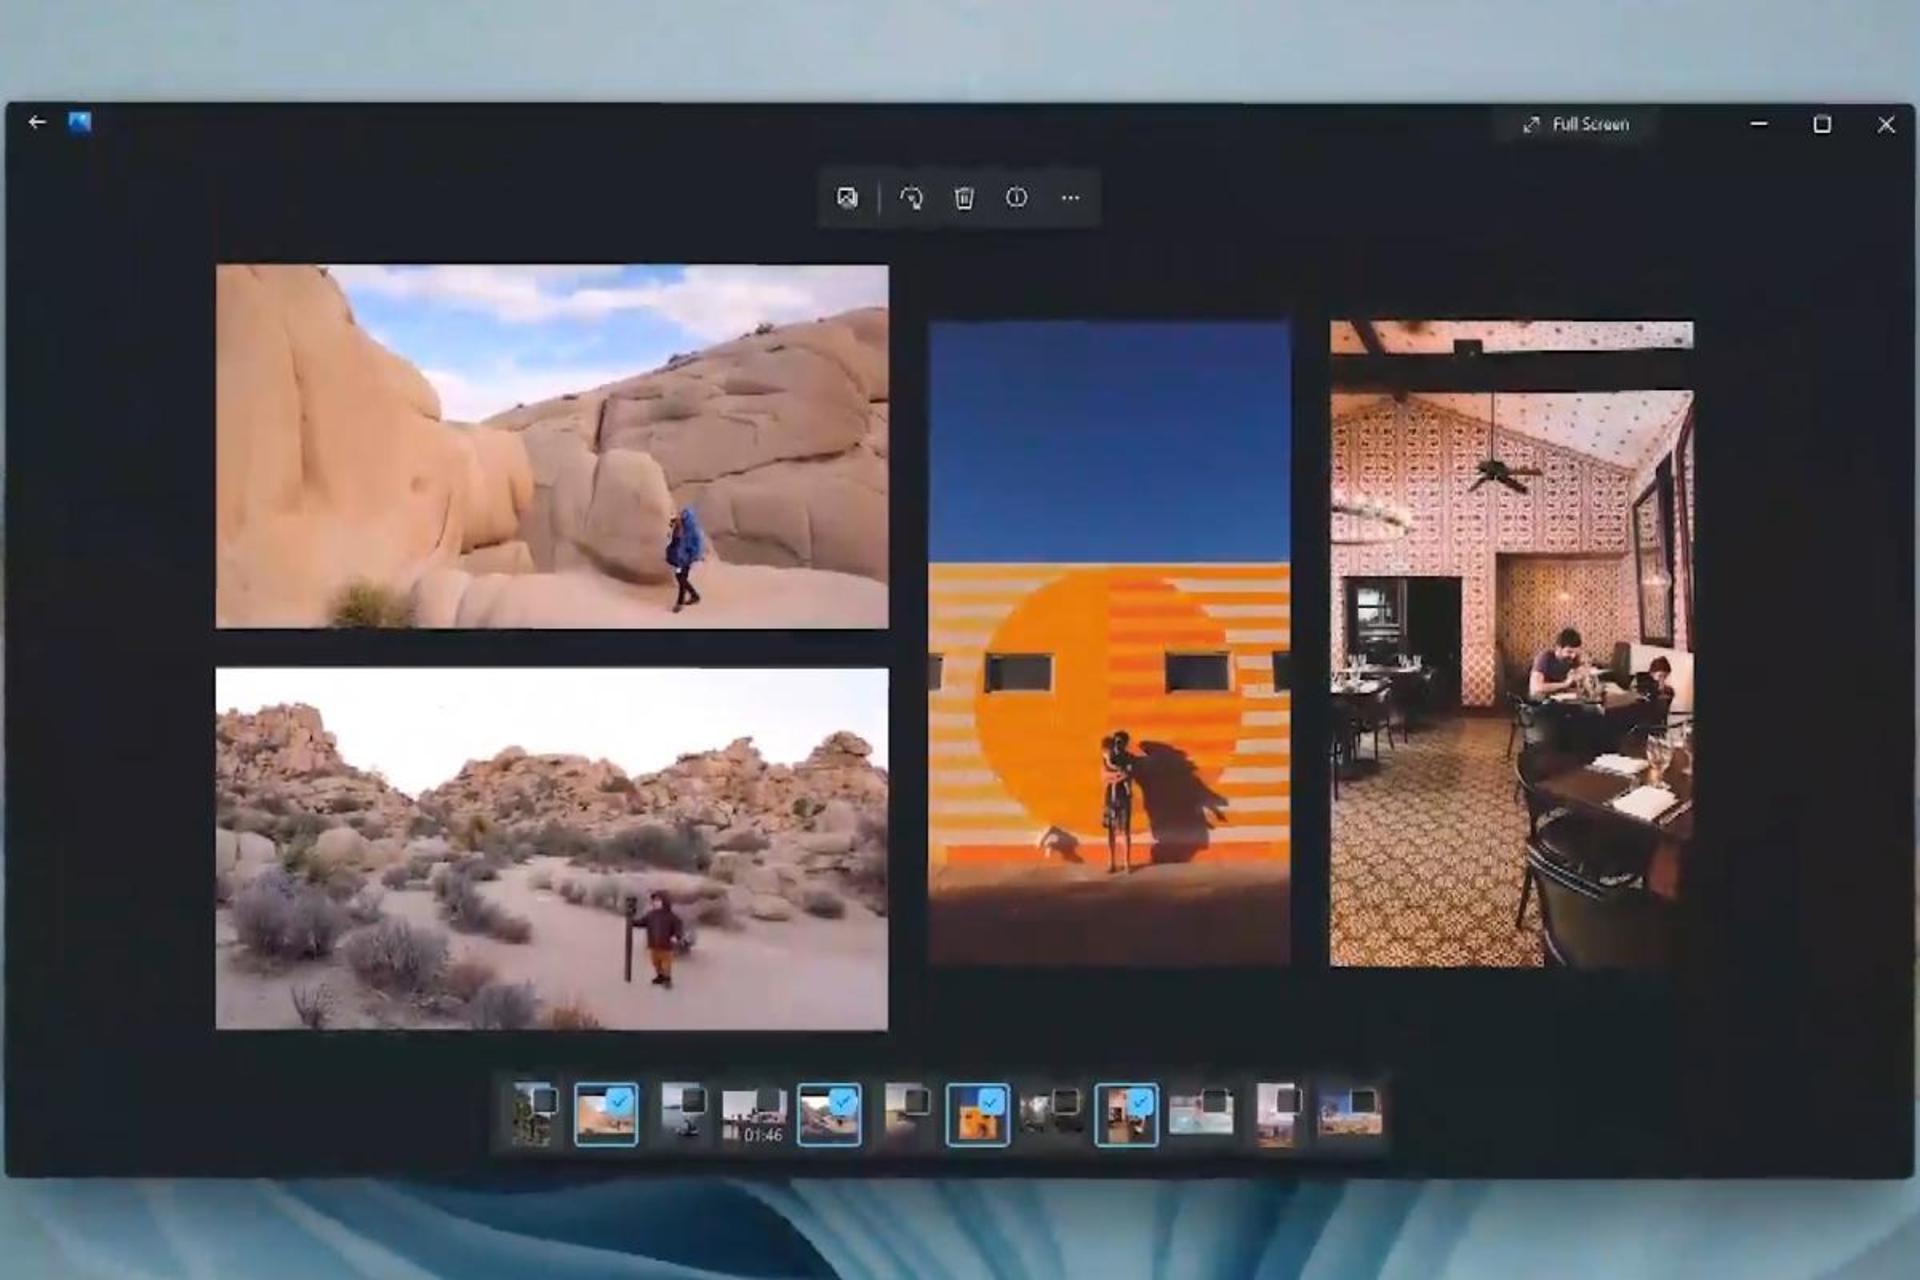Uncheck the orange wall thumbnail checkbox
This screenshot has width=1920, height=1280.
pos(991,1101)
